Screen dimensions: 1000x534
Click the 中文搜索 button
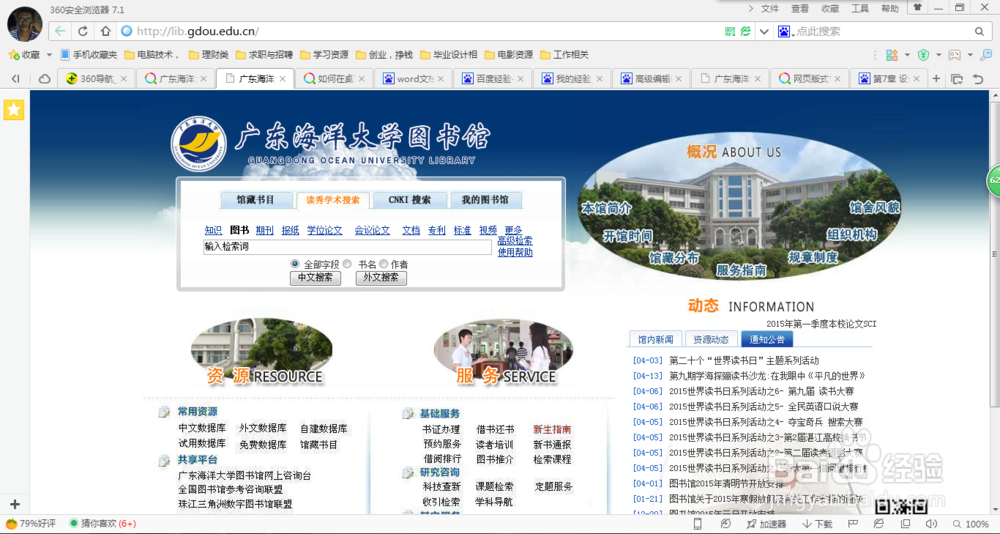coord(315,278)
